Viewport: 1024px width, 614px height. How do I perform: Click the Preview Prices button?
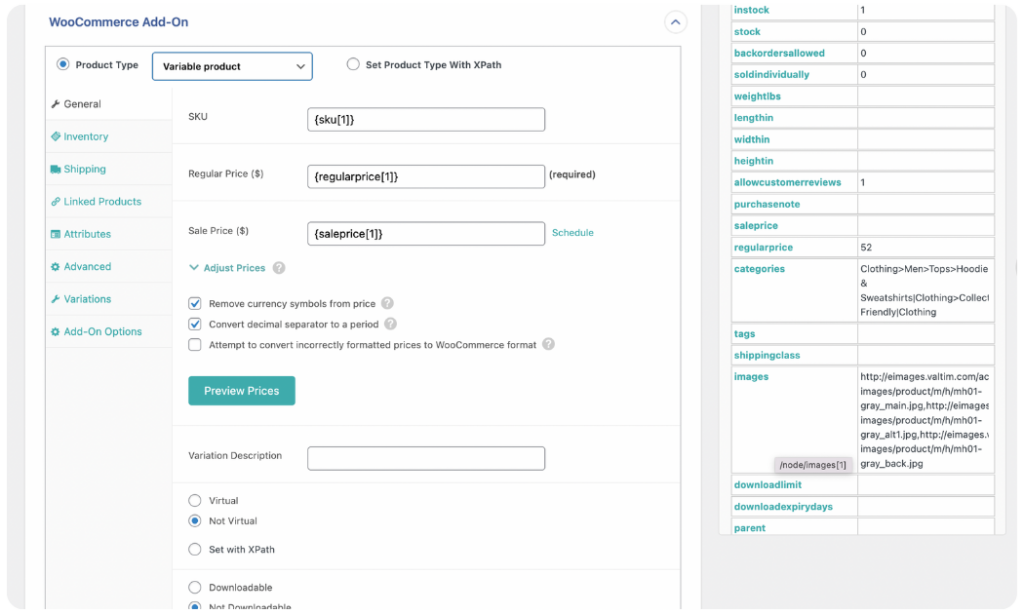[242, 391]
